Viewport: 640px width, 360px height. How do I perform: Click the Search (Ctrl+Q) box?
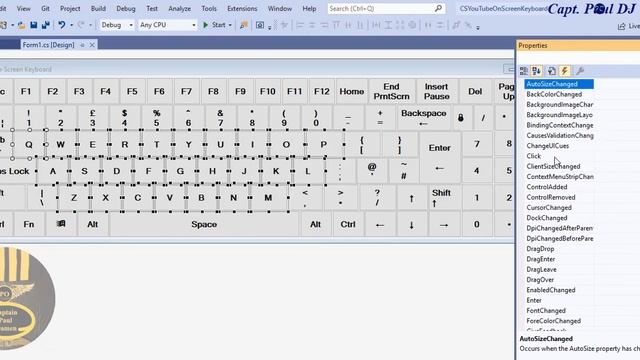pyautogui.click(x=386, y=9)
